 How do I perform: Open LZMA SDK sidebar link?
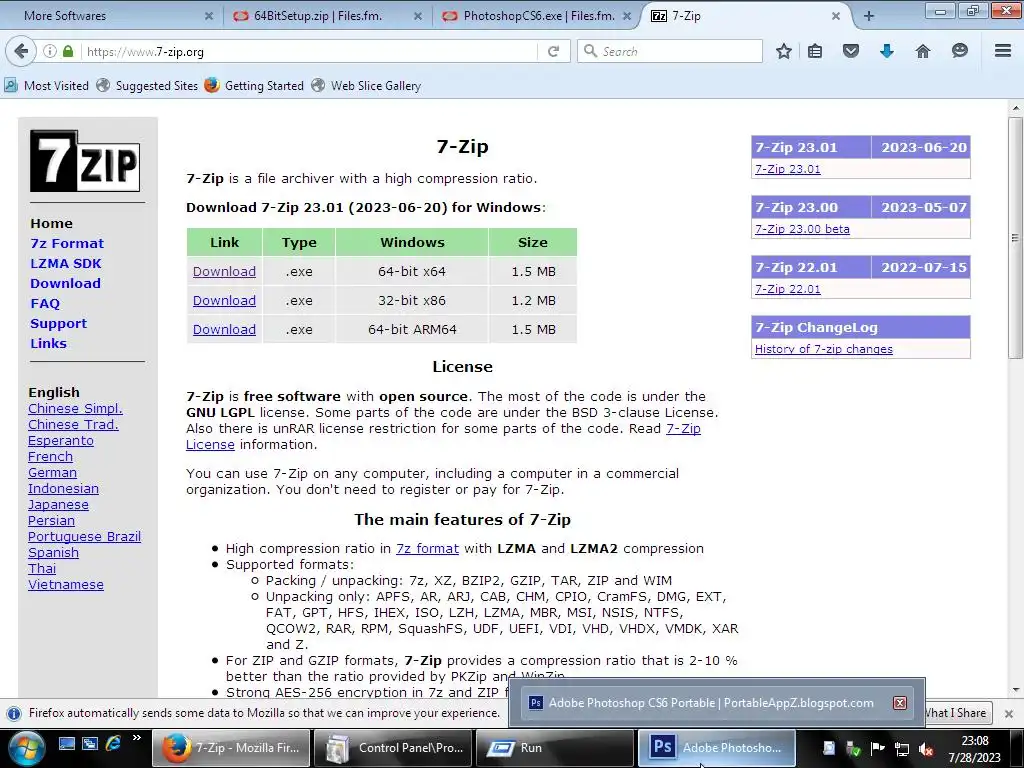pyautogui.click(x=66, y=263)
